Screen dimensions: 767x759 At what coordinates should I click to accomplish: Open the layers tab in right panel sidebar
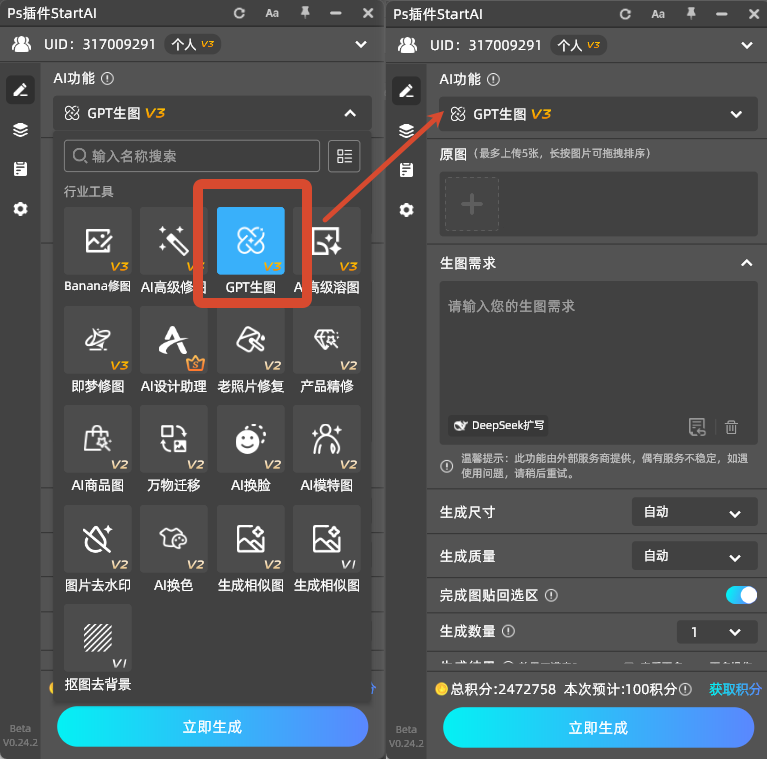(x=406, y=131)
